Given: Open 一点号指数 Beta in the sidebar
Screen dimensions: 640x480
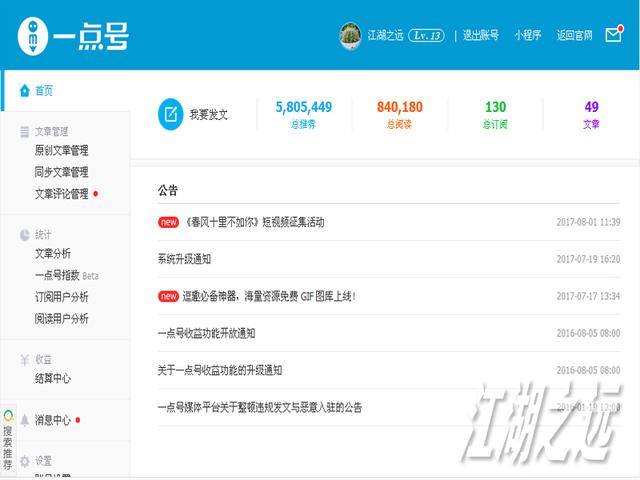Looking at the screenshot, I should [67, 275].
